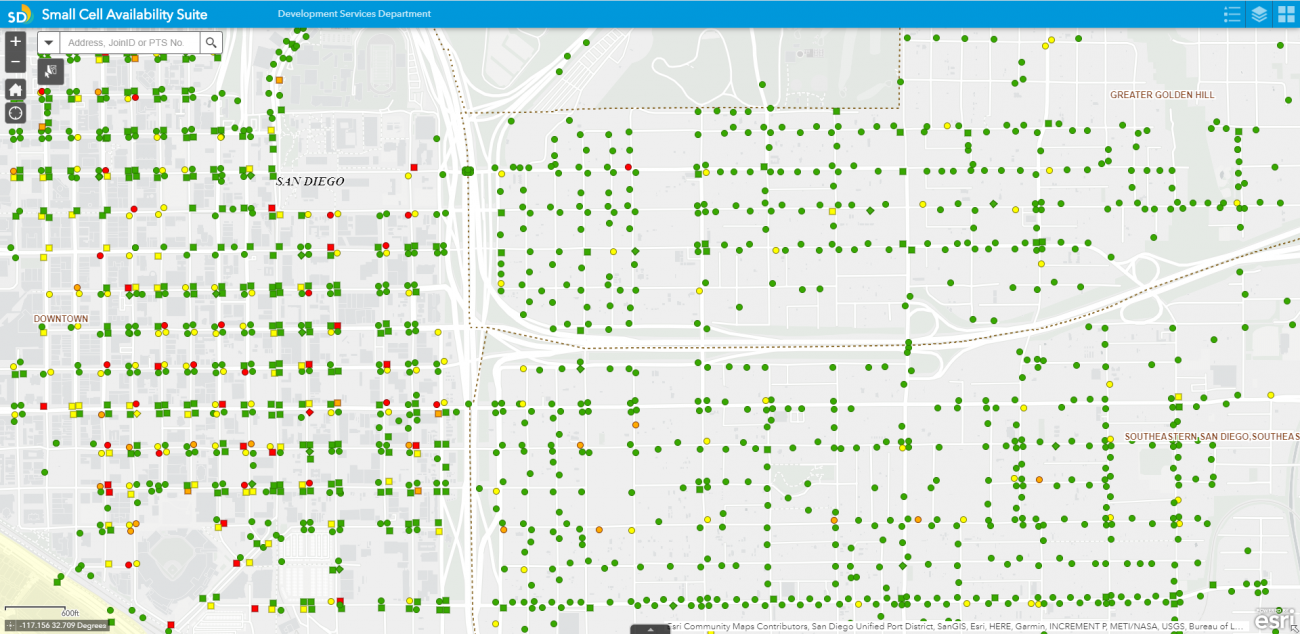The image size is (1300, 634).
Task: Click the SOUTHEASTERN SAN DIEGO map label
Action: [1212, 437]
